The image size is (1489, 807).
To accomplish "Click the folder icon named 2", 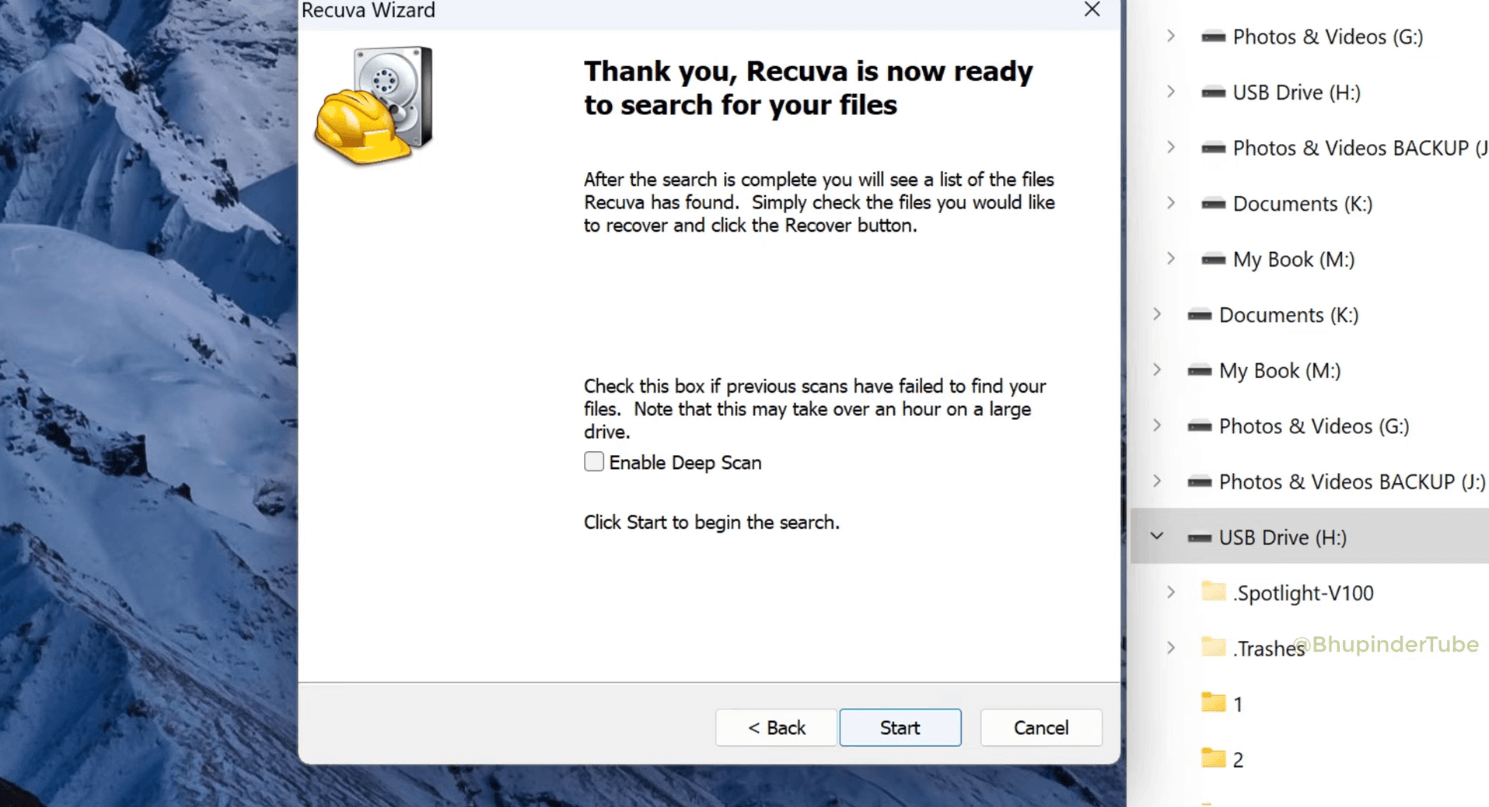I will 1213,759.
